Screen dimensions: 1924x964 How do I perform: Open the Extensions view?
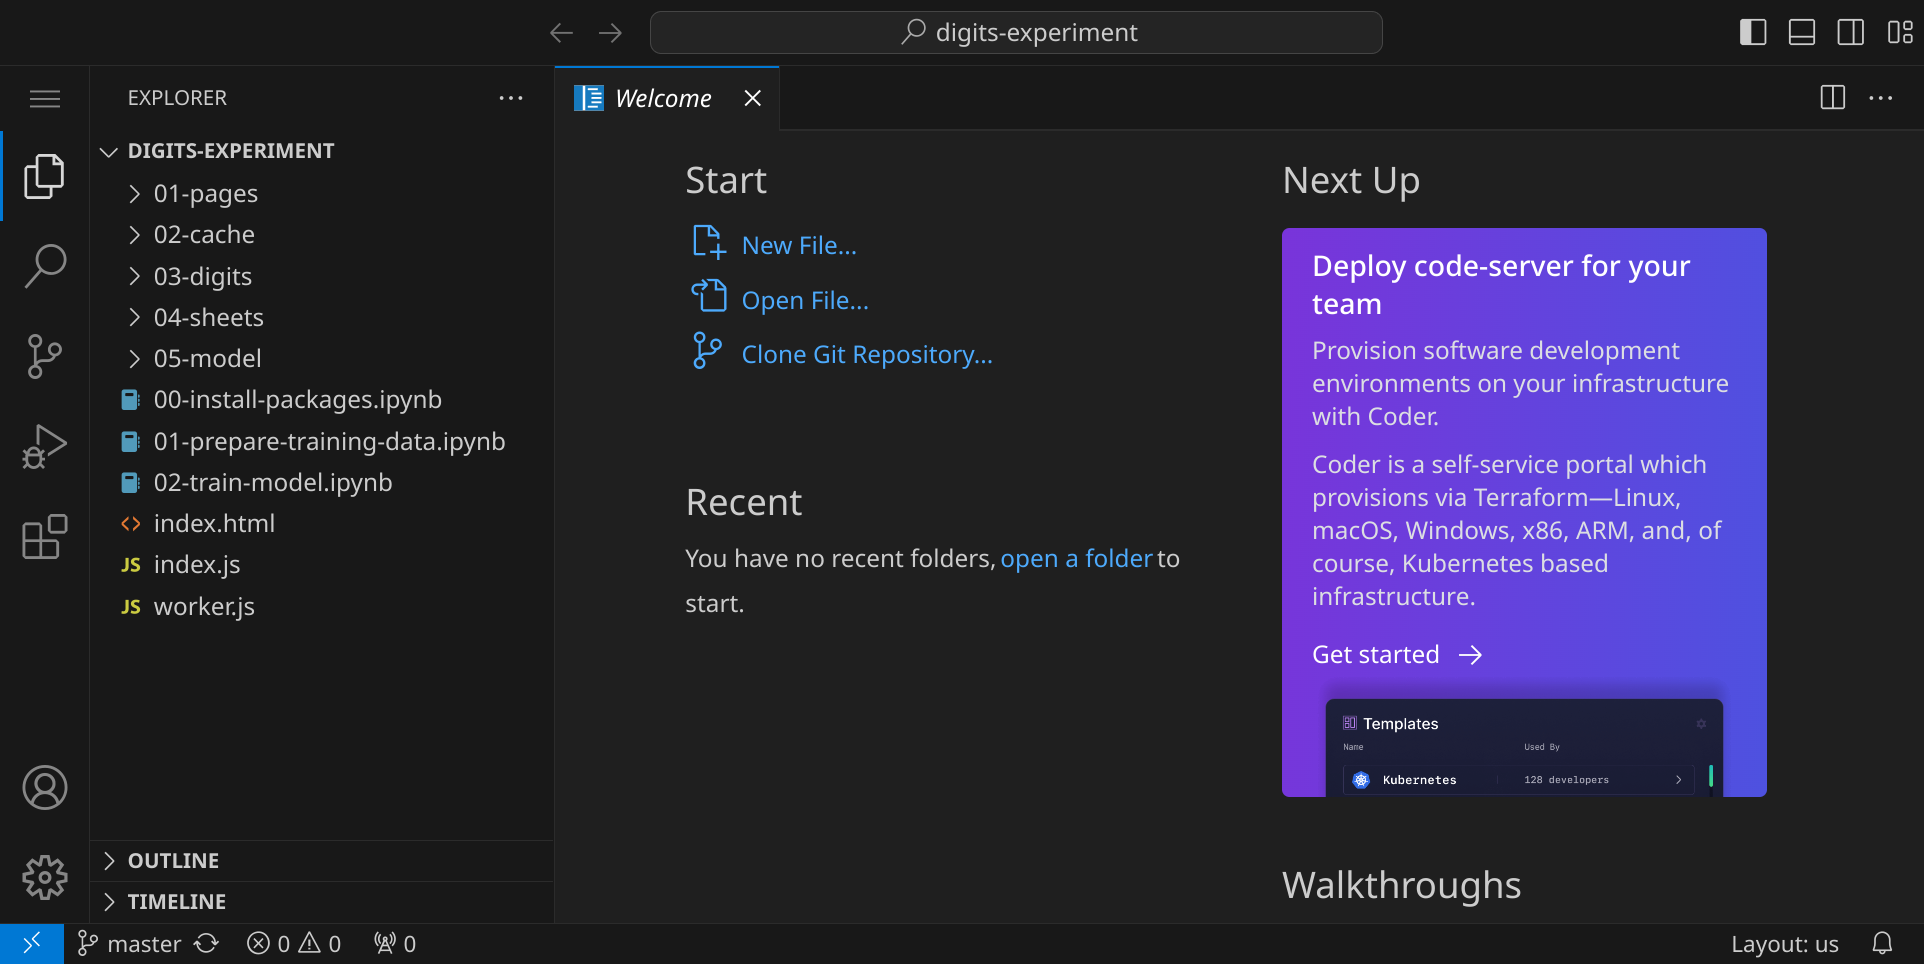point(45,537)
